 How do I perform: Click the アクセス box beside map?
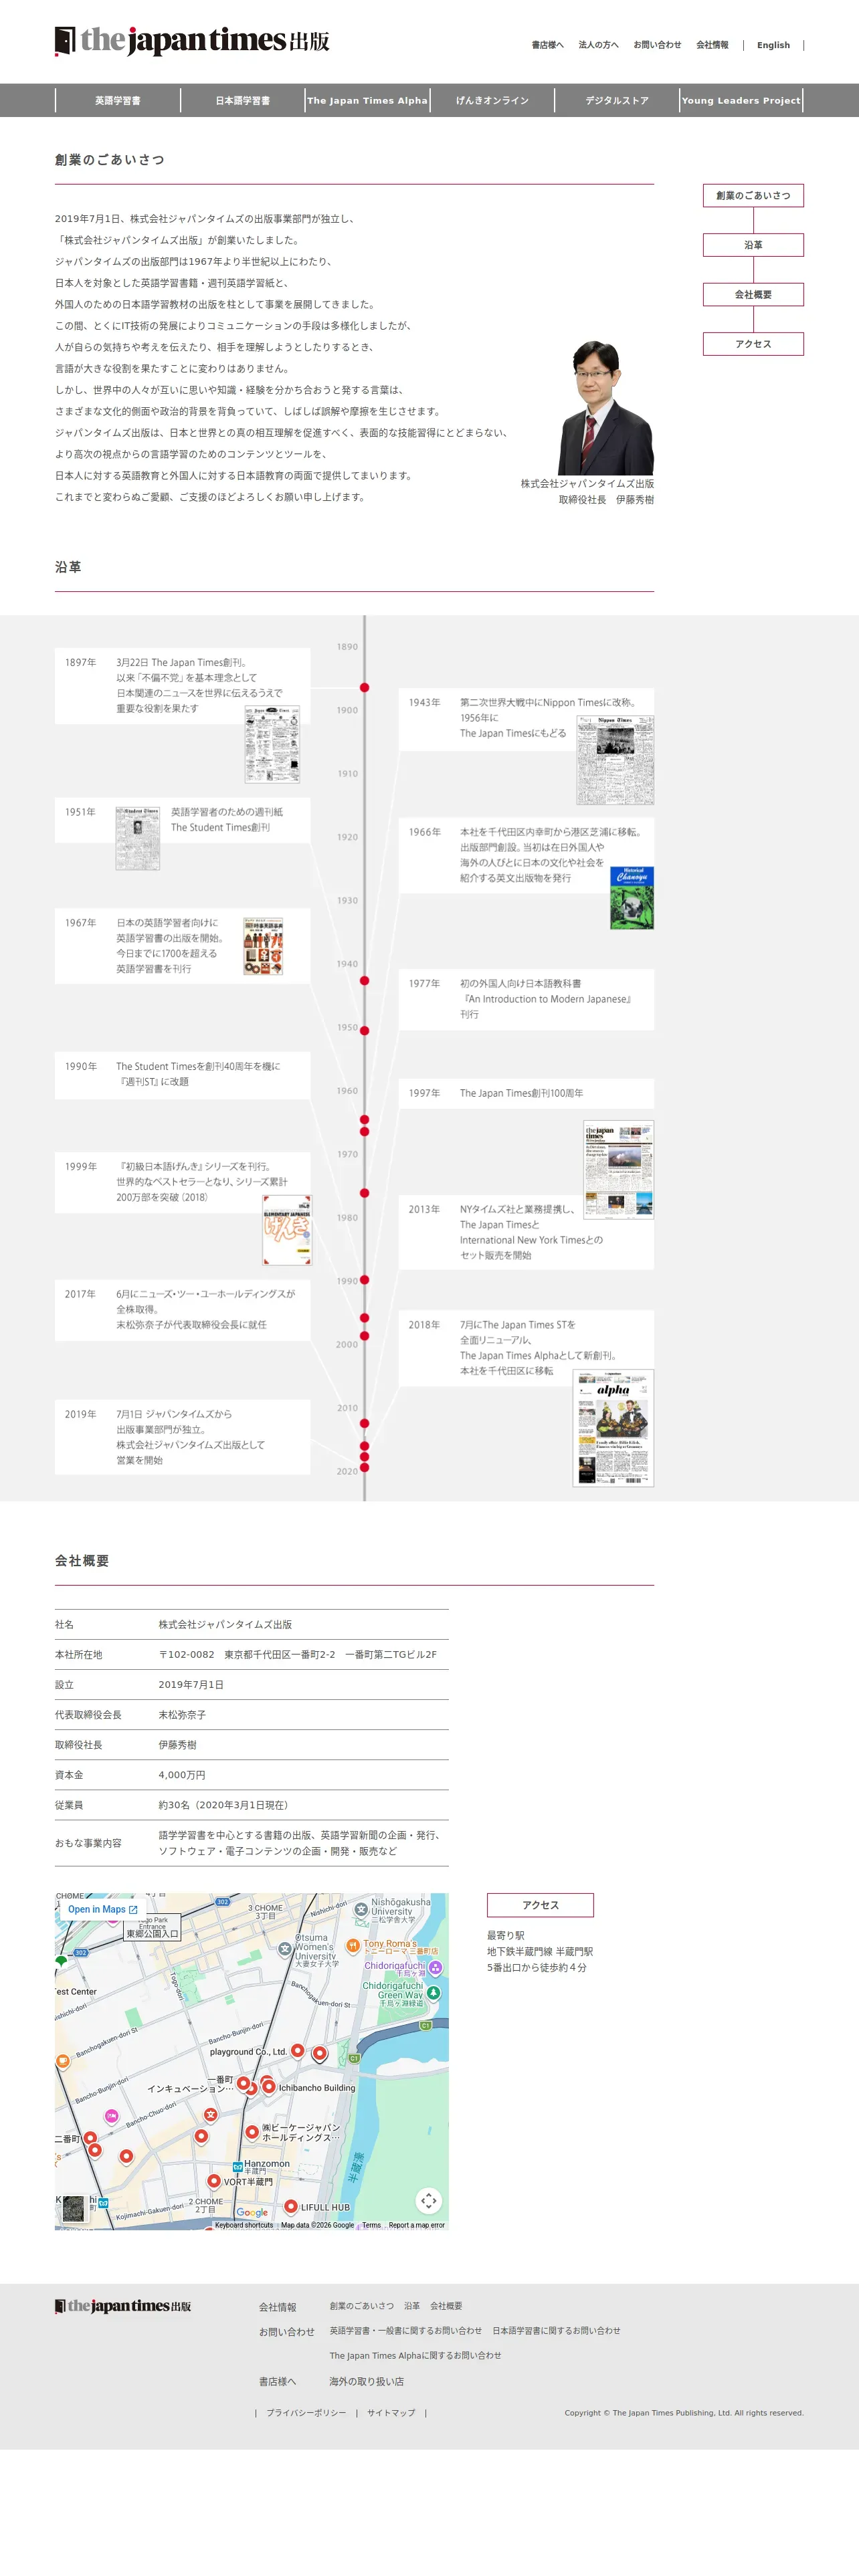[x=540, y=1905]
